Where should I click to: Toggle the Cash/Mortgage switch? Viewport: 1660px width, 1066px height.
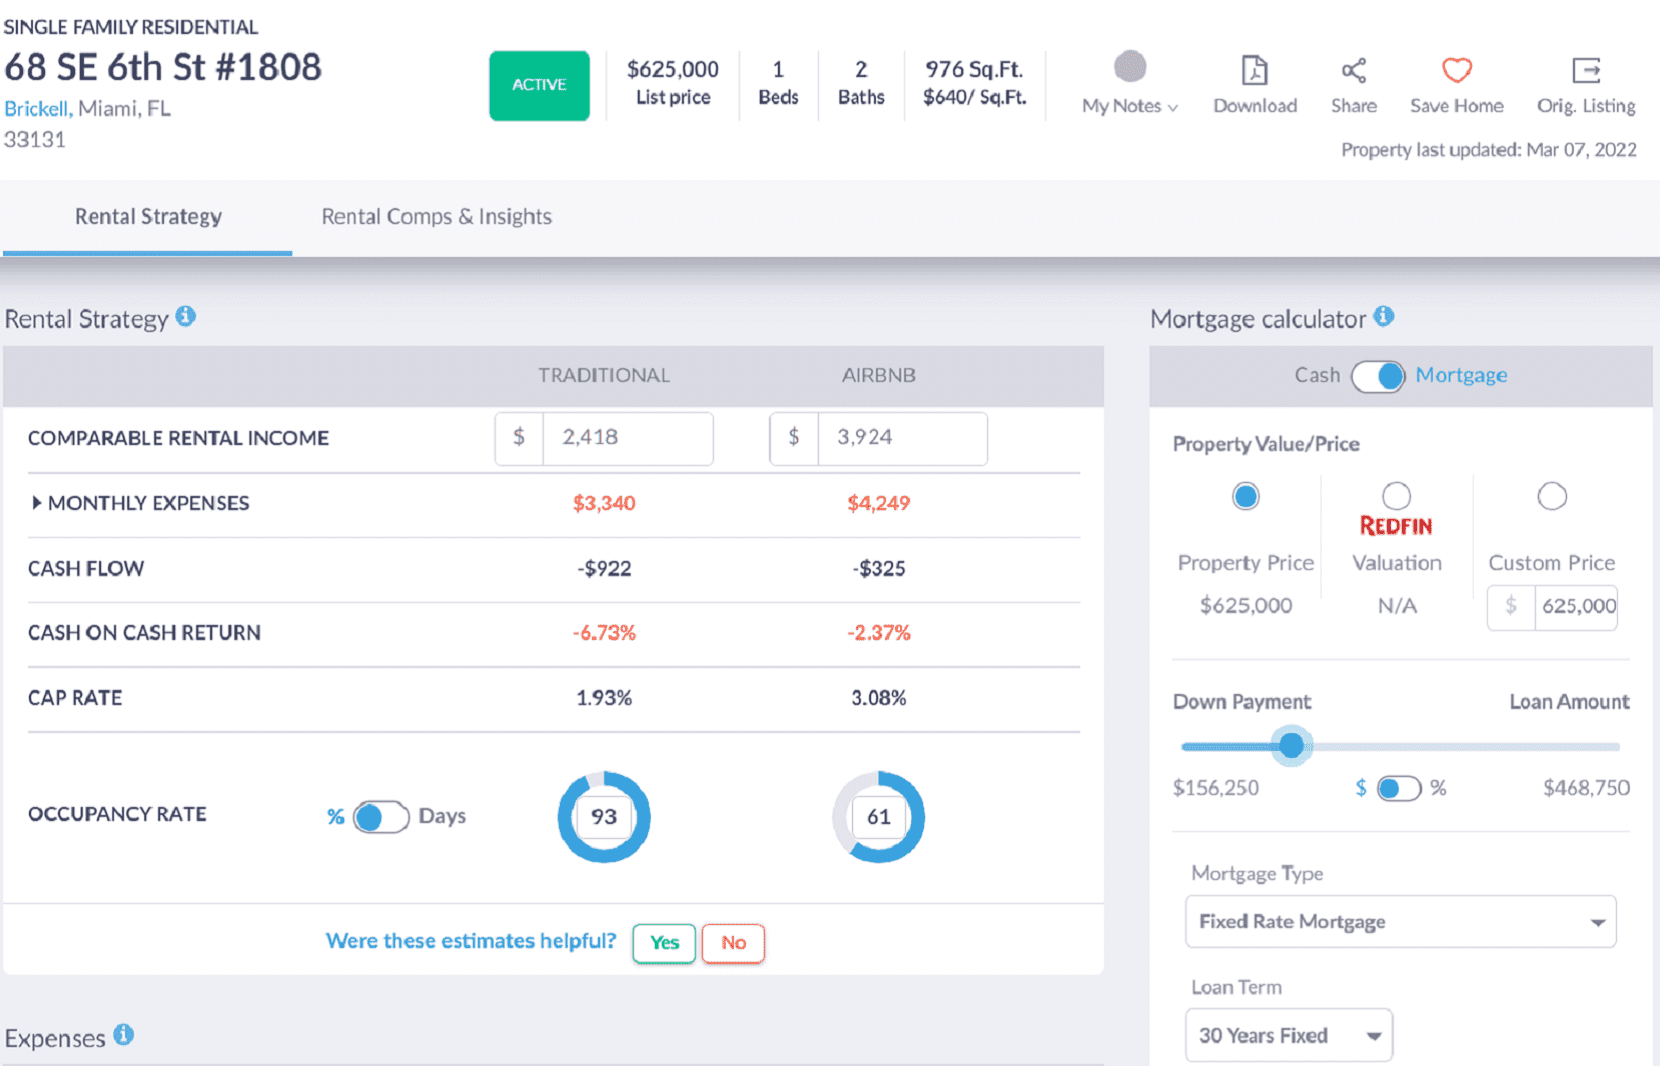pos(1378,376)
